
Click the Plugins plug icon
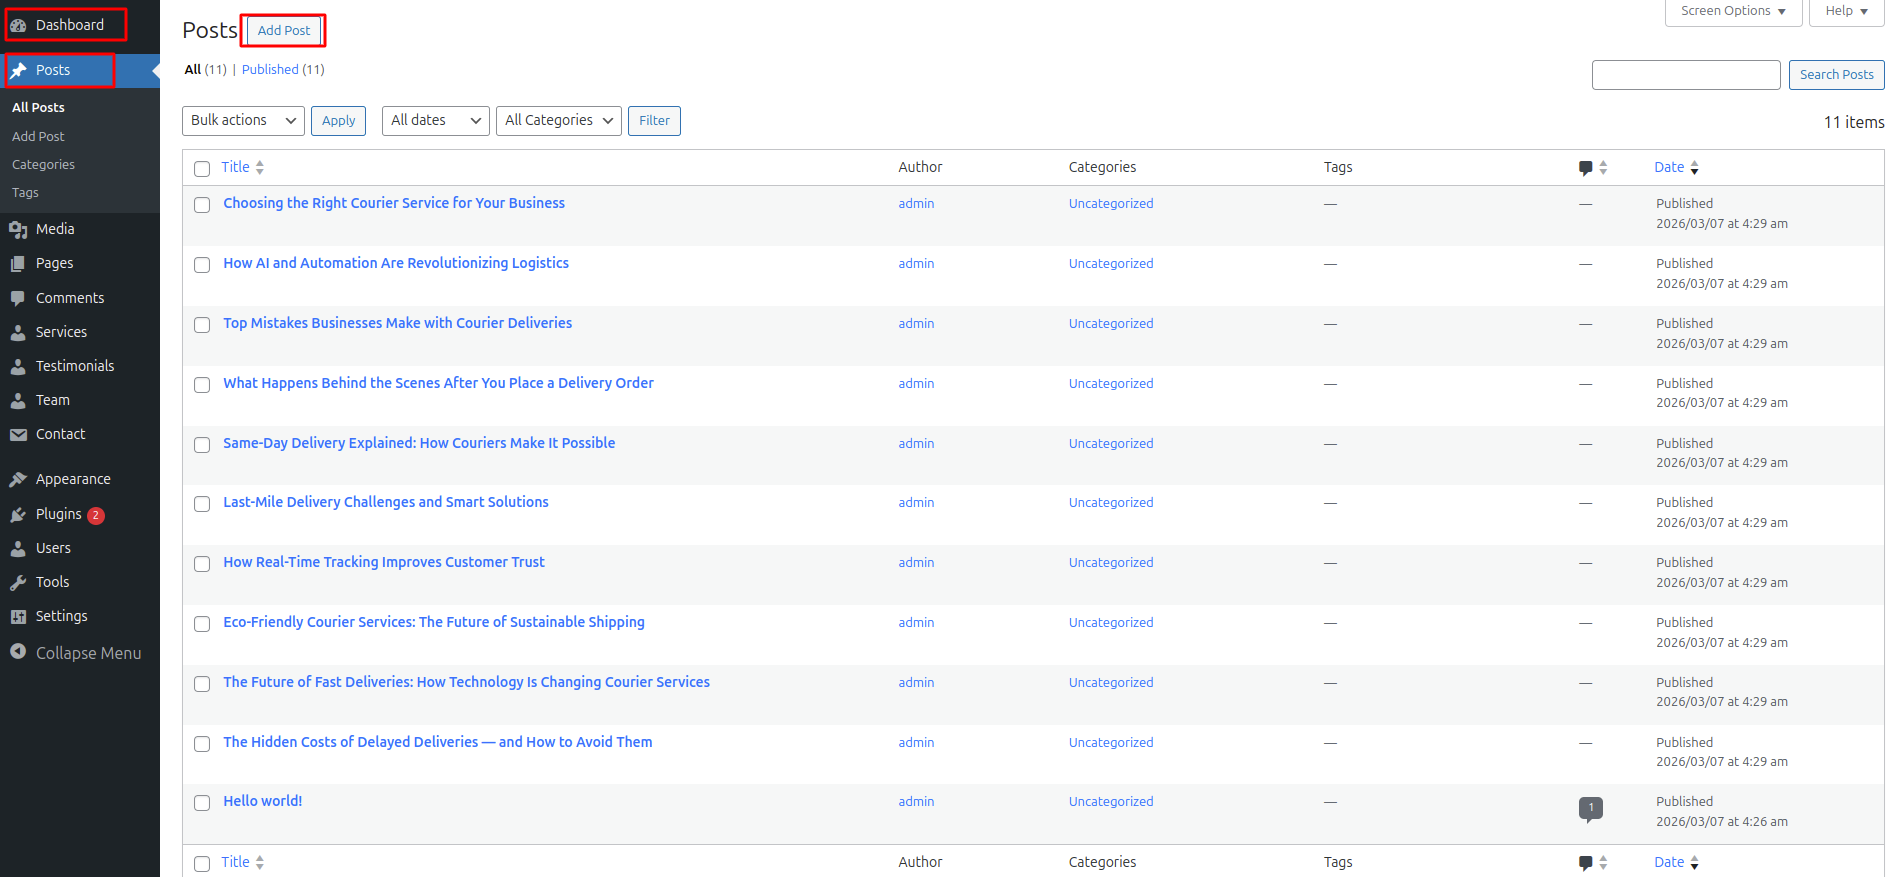click(x=18, y=514)
